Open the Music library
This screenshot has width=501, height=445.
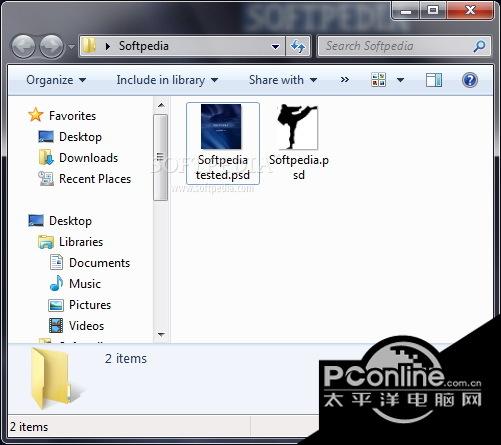(x=85, y=284)
